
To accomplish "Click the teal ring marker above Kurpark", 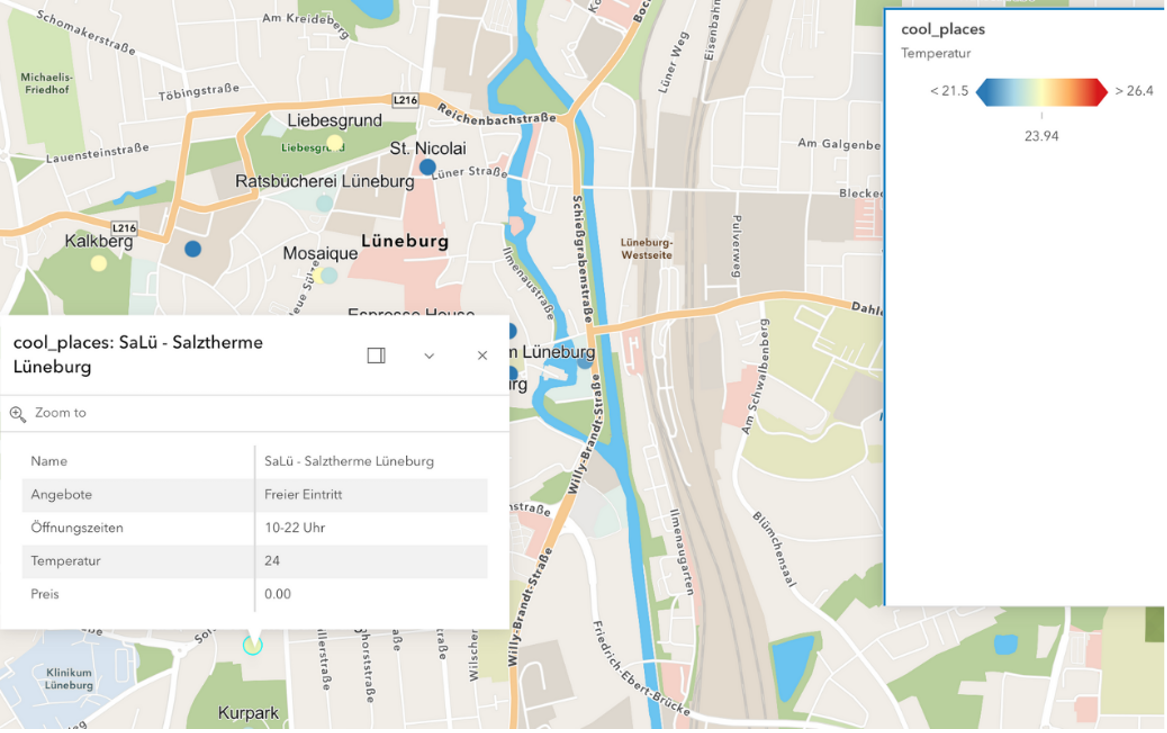I will point(252,646).
